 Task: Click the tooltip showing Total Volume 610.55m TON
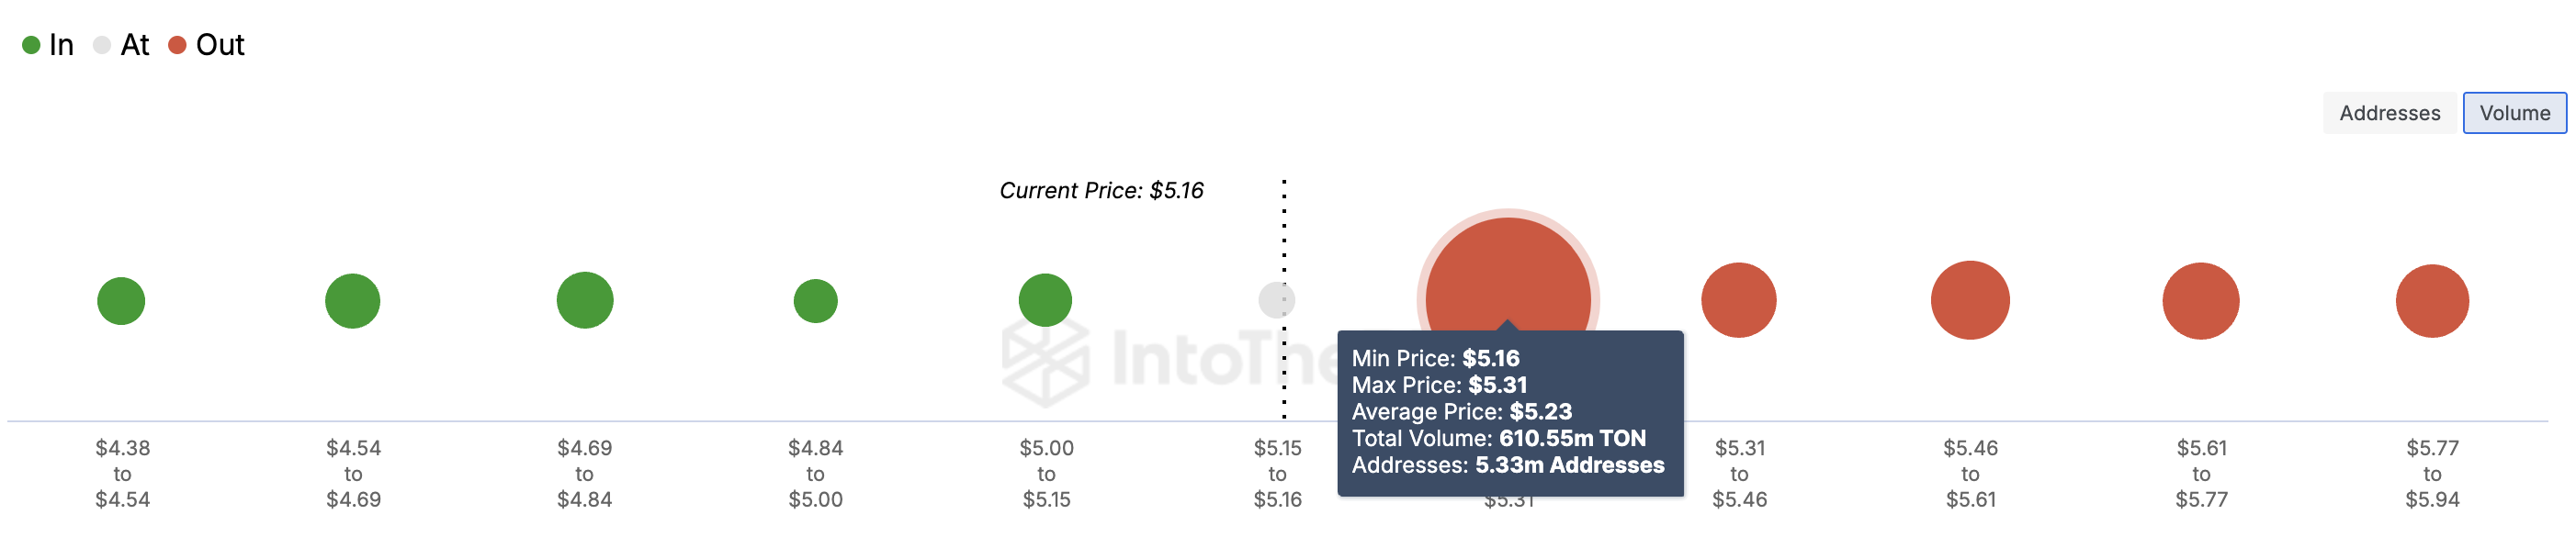coord(1510,413)
